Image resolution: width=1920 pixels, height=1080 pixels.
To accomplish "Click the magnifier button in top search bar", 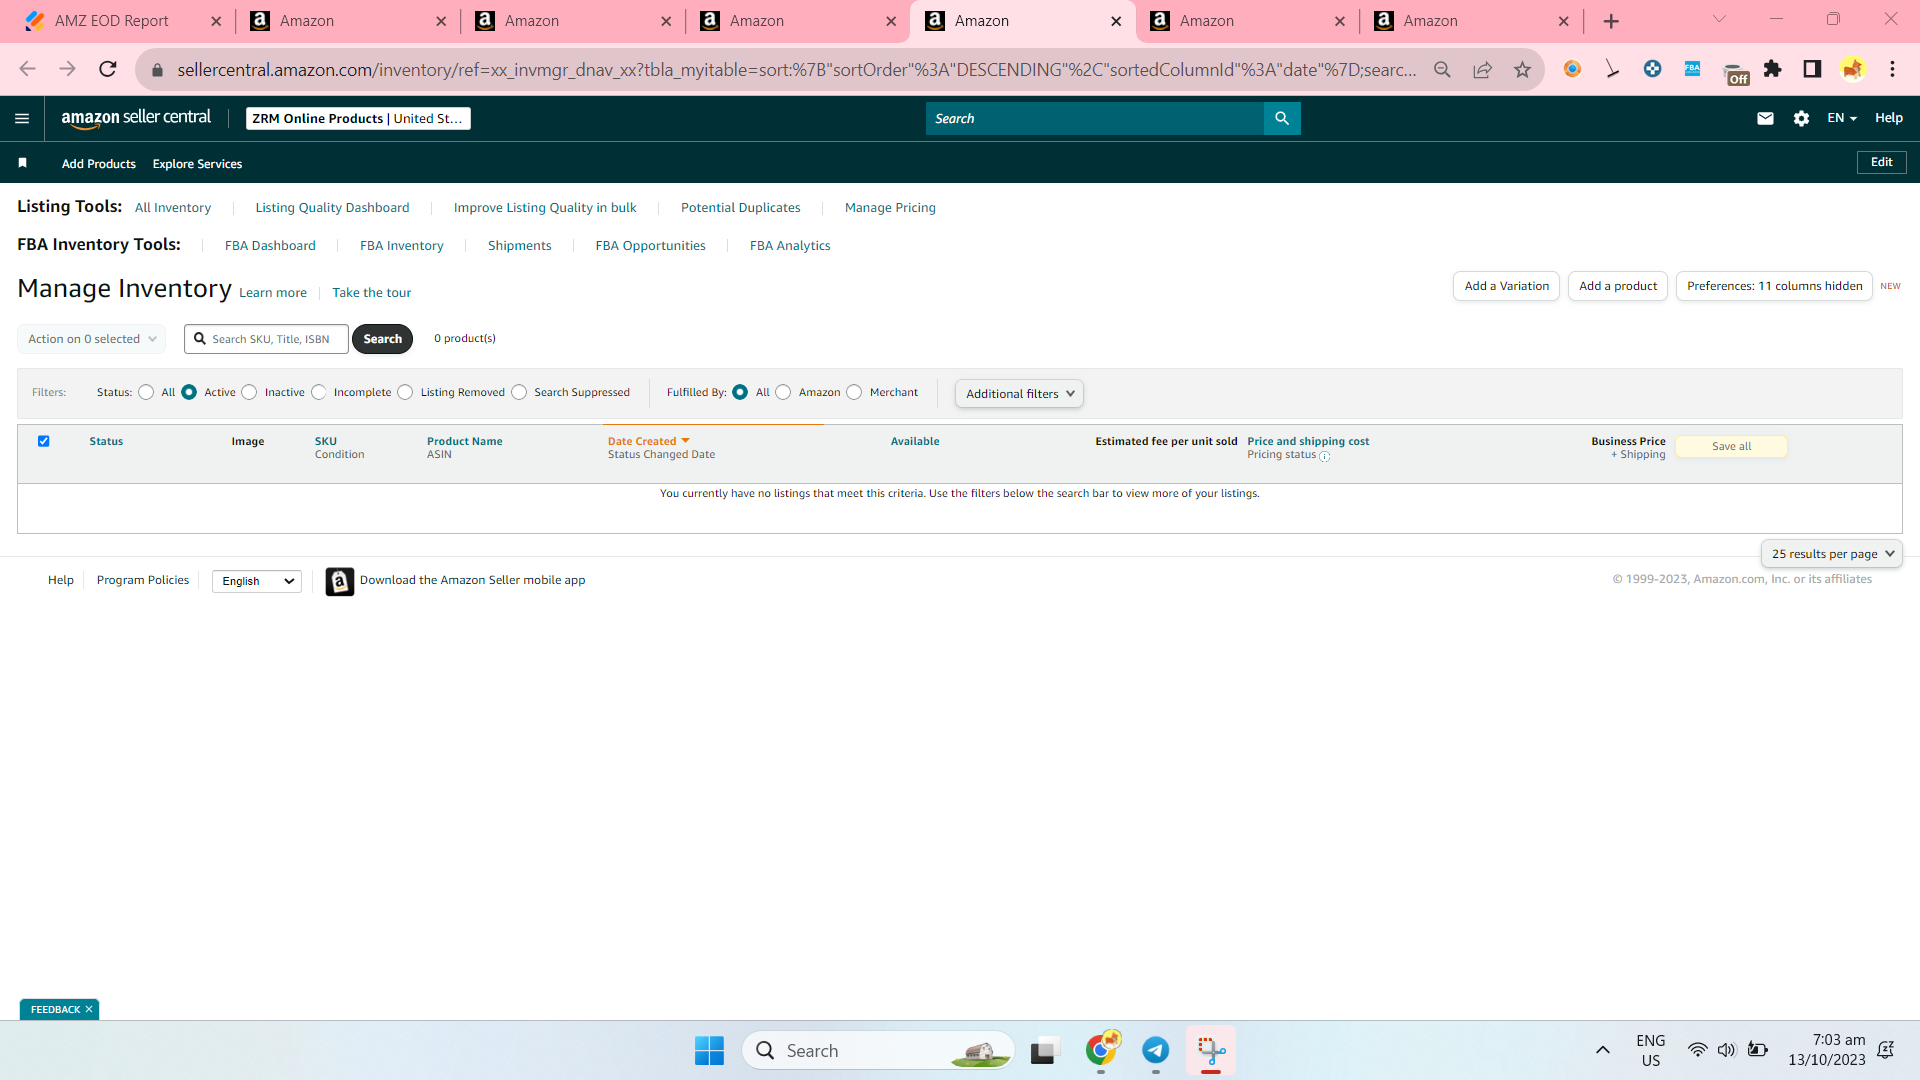I will [1282, 118].
